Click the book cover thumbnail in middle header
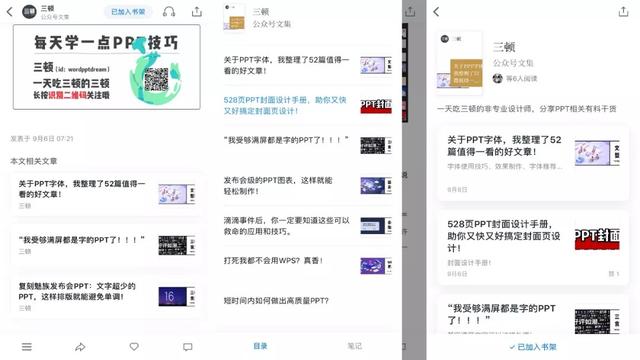Viewport: 640px width, 360px height. [234, 17]
